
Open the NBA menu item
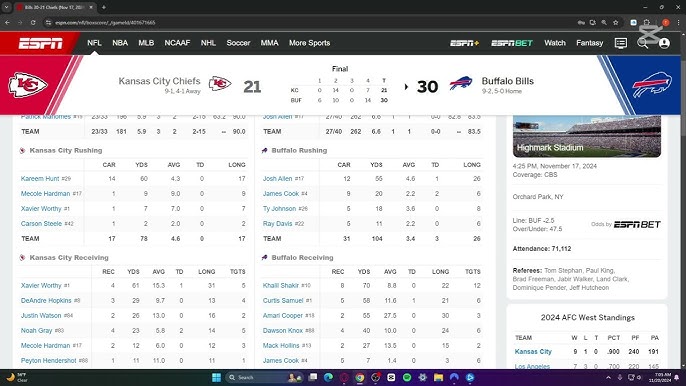click(x=120, y=43)
